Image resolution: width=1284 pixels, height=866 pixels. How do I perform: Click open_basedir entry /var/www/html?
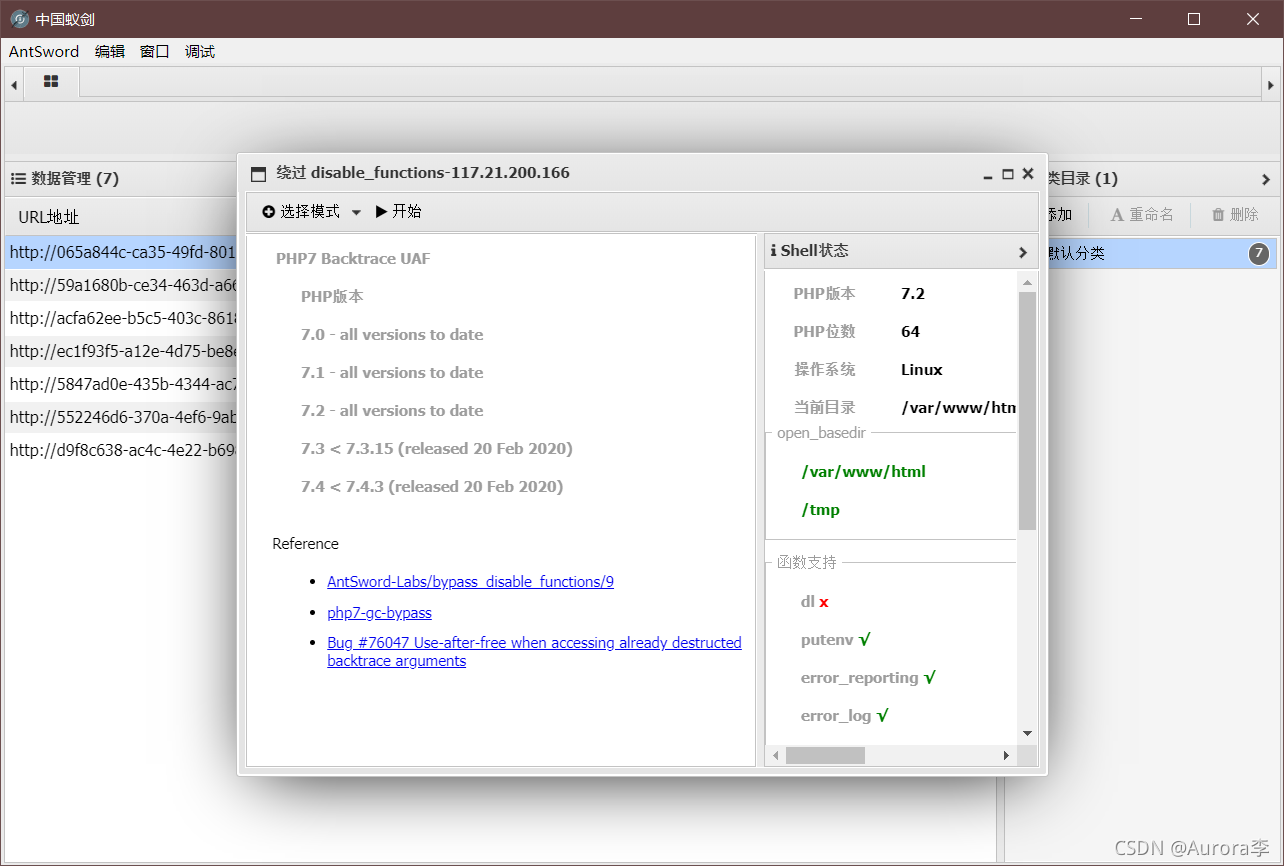pos(864,471)
